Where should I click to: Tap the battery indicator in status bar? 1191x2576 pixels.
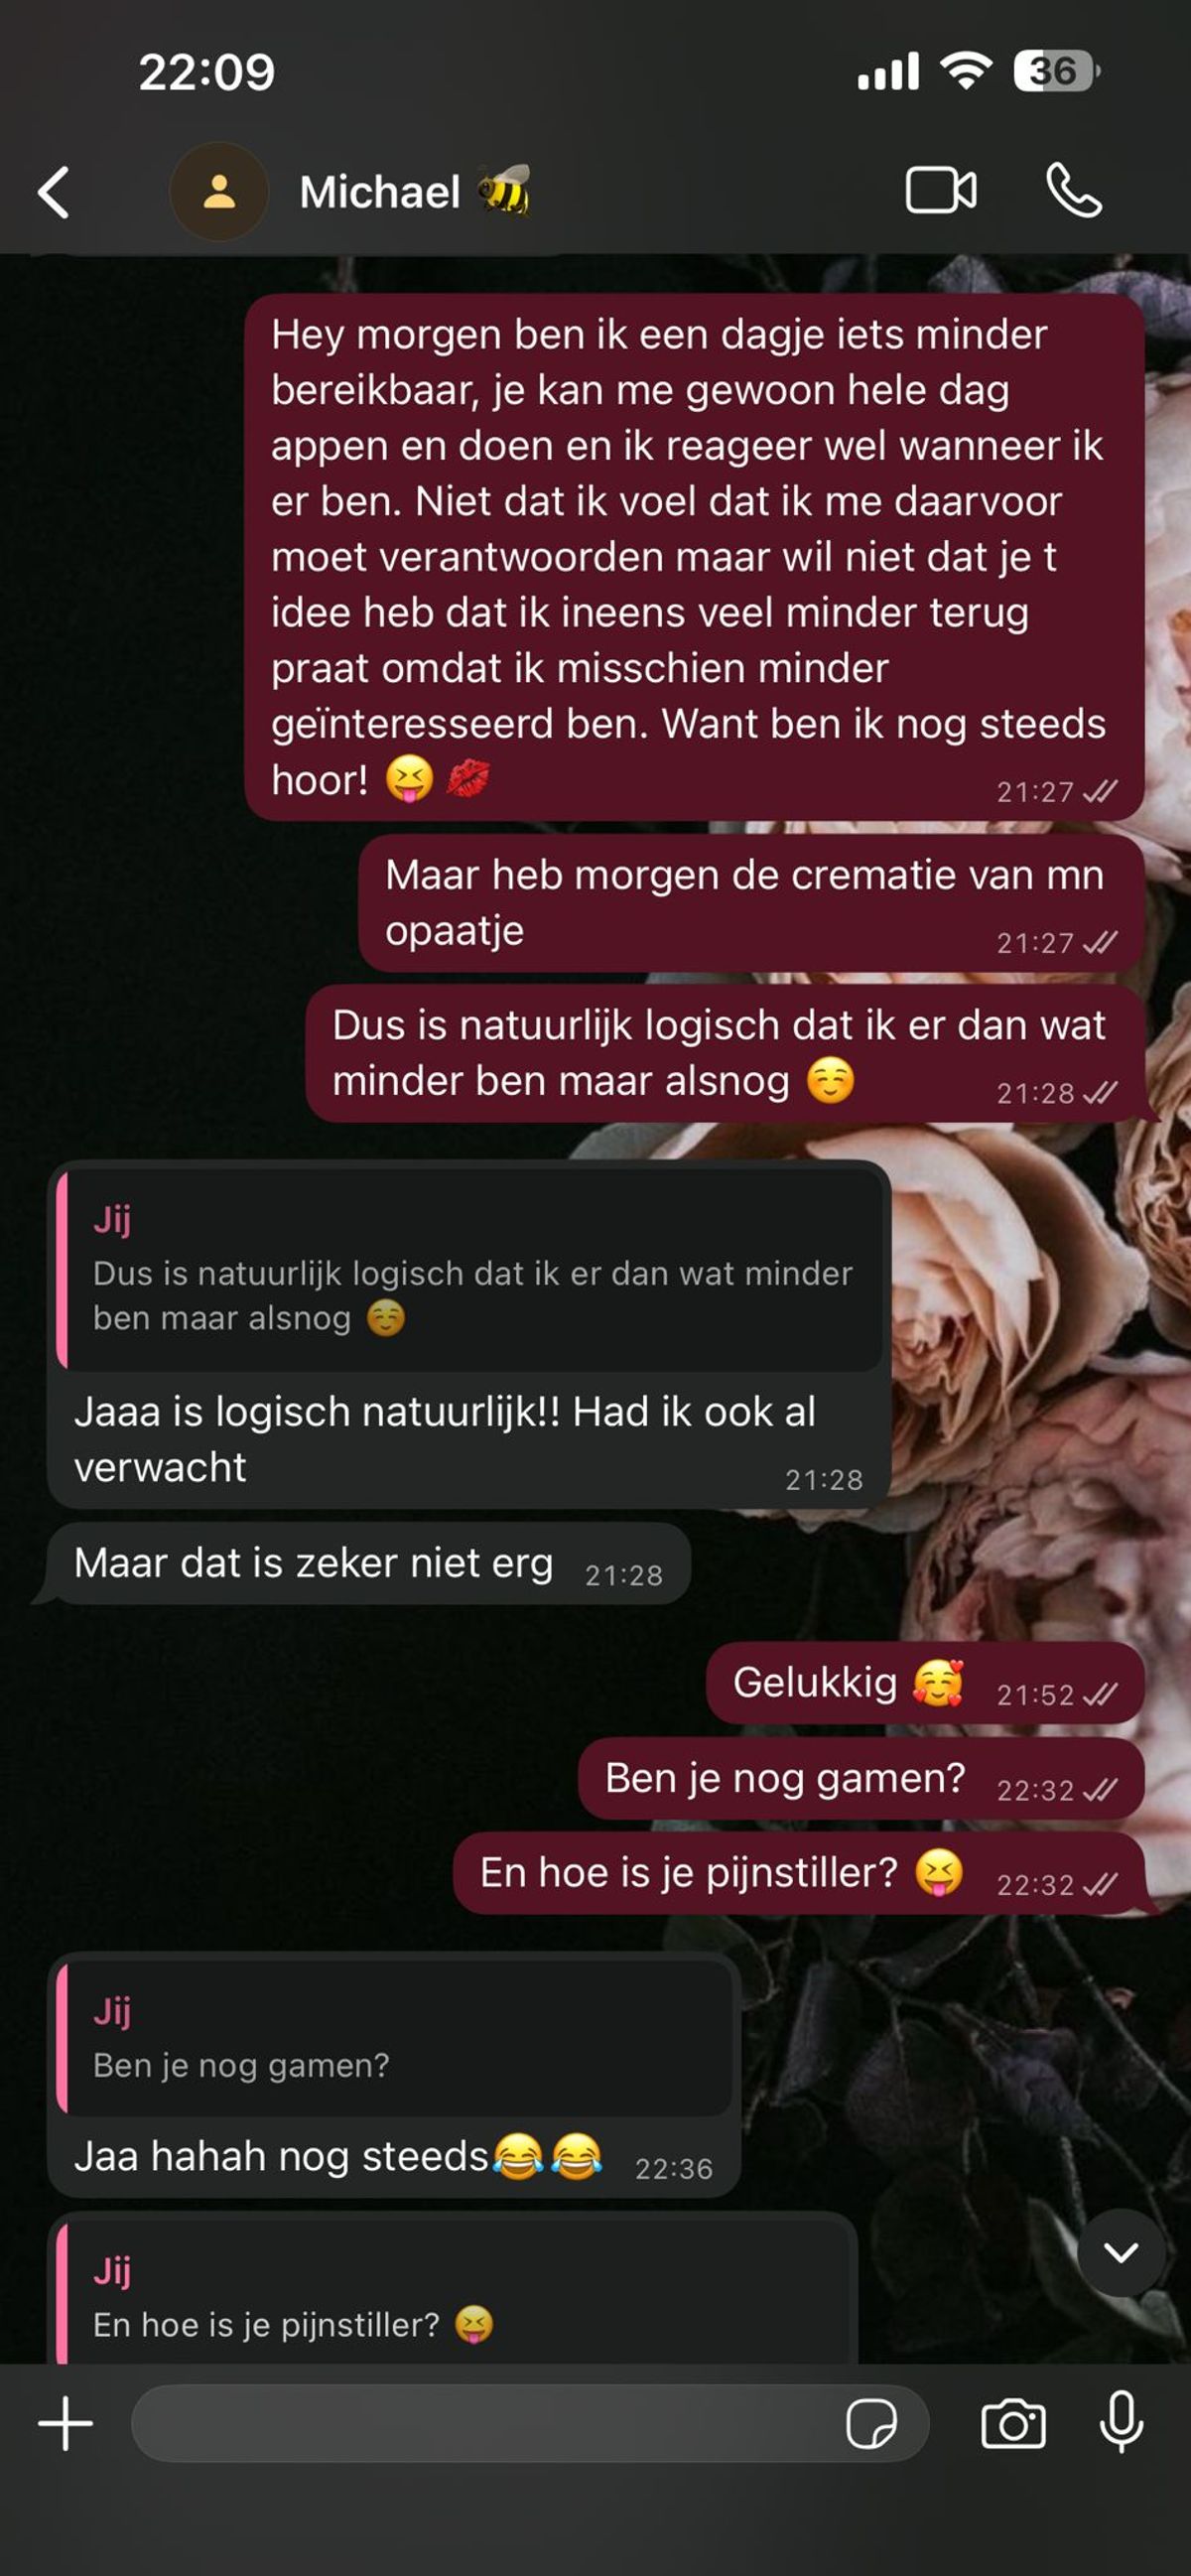click(x=1056, y=71)
